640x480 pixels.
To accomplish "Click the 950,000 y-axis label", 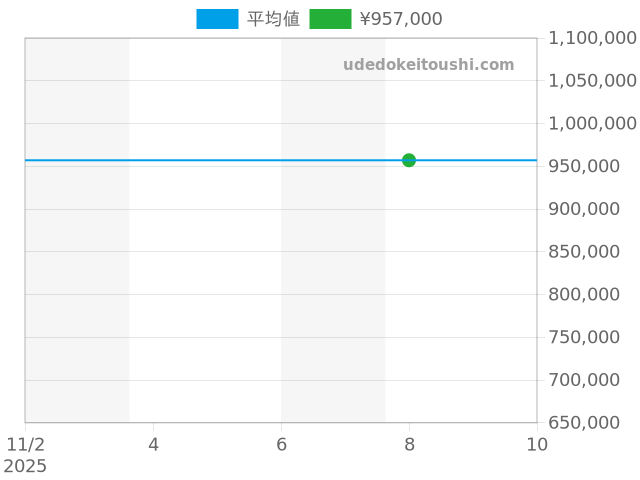I will point(592,166).
